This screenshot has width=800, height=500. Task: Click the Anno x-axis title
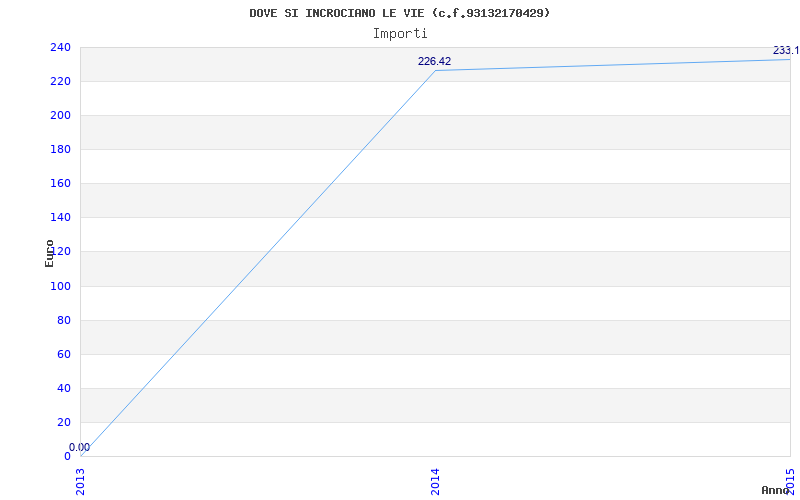point(776,490)
